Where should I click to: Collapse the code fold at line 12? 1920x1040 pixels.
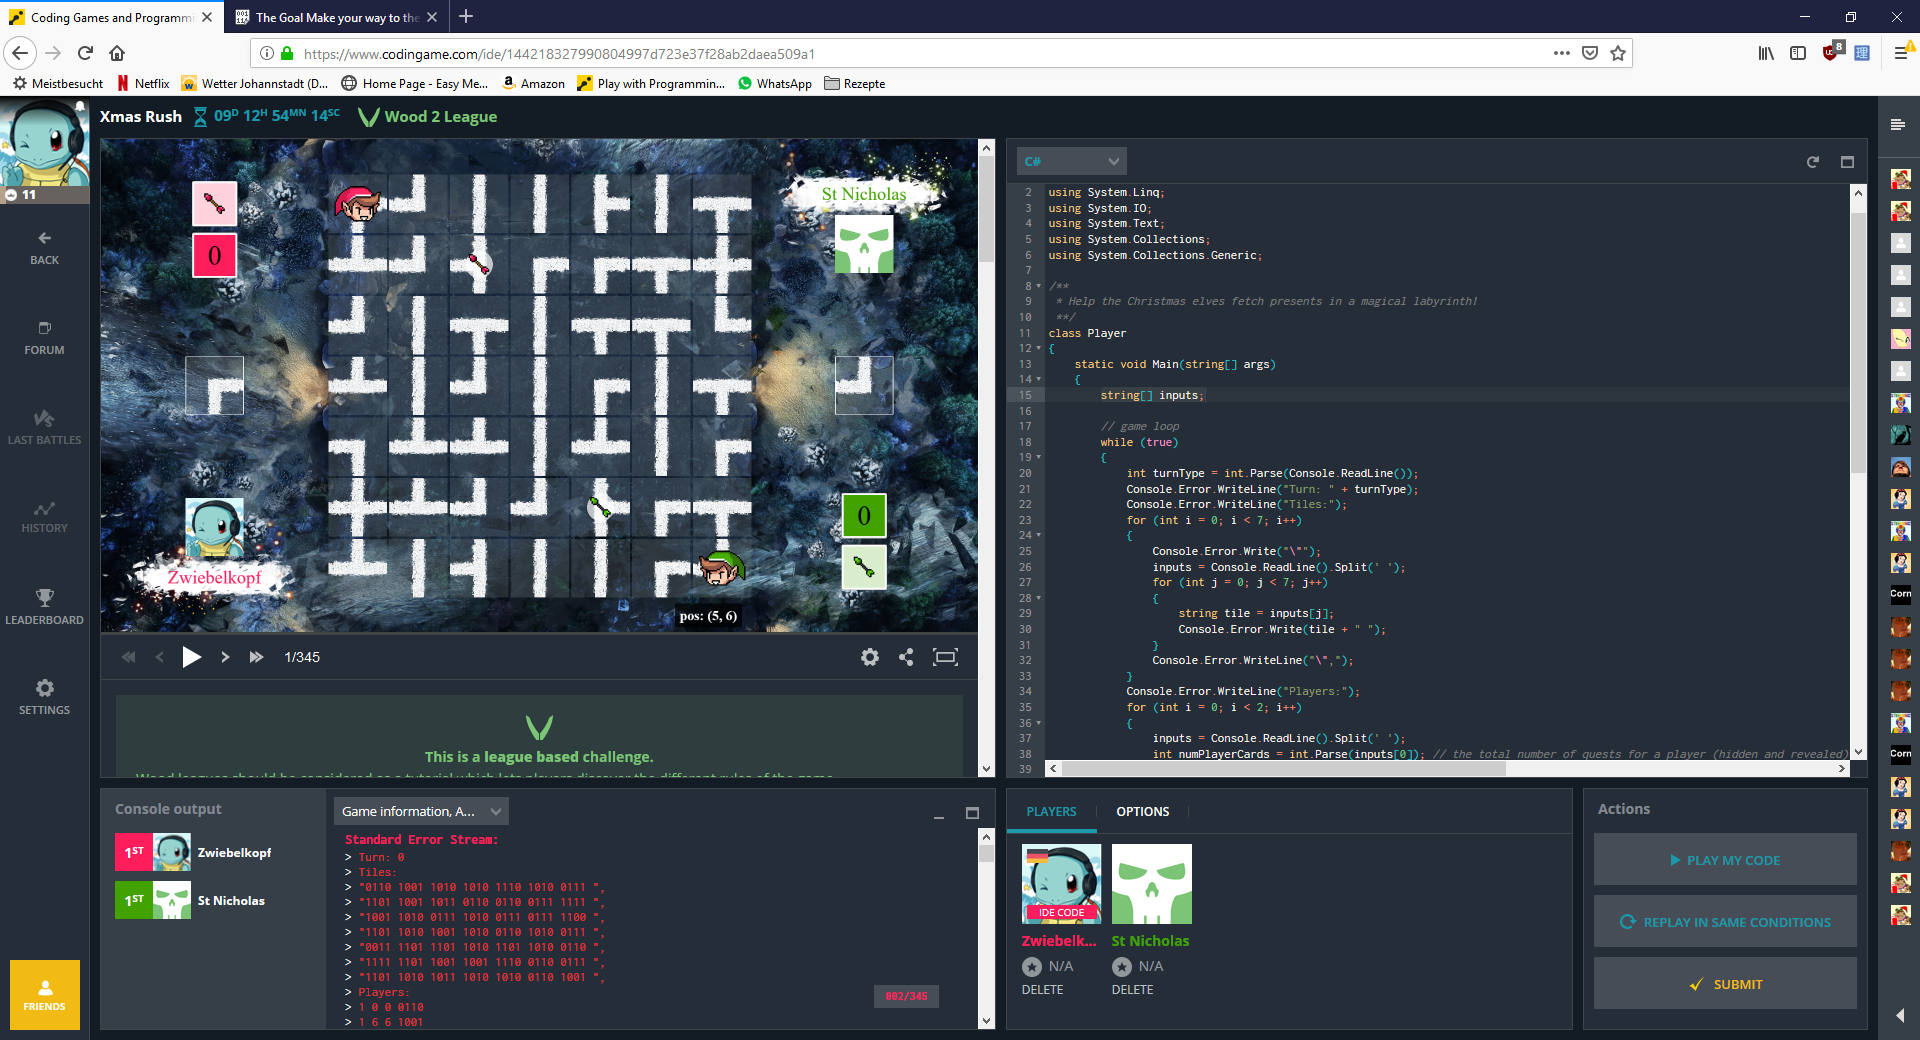pyautogui.click(x=1039, y=348)
